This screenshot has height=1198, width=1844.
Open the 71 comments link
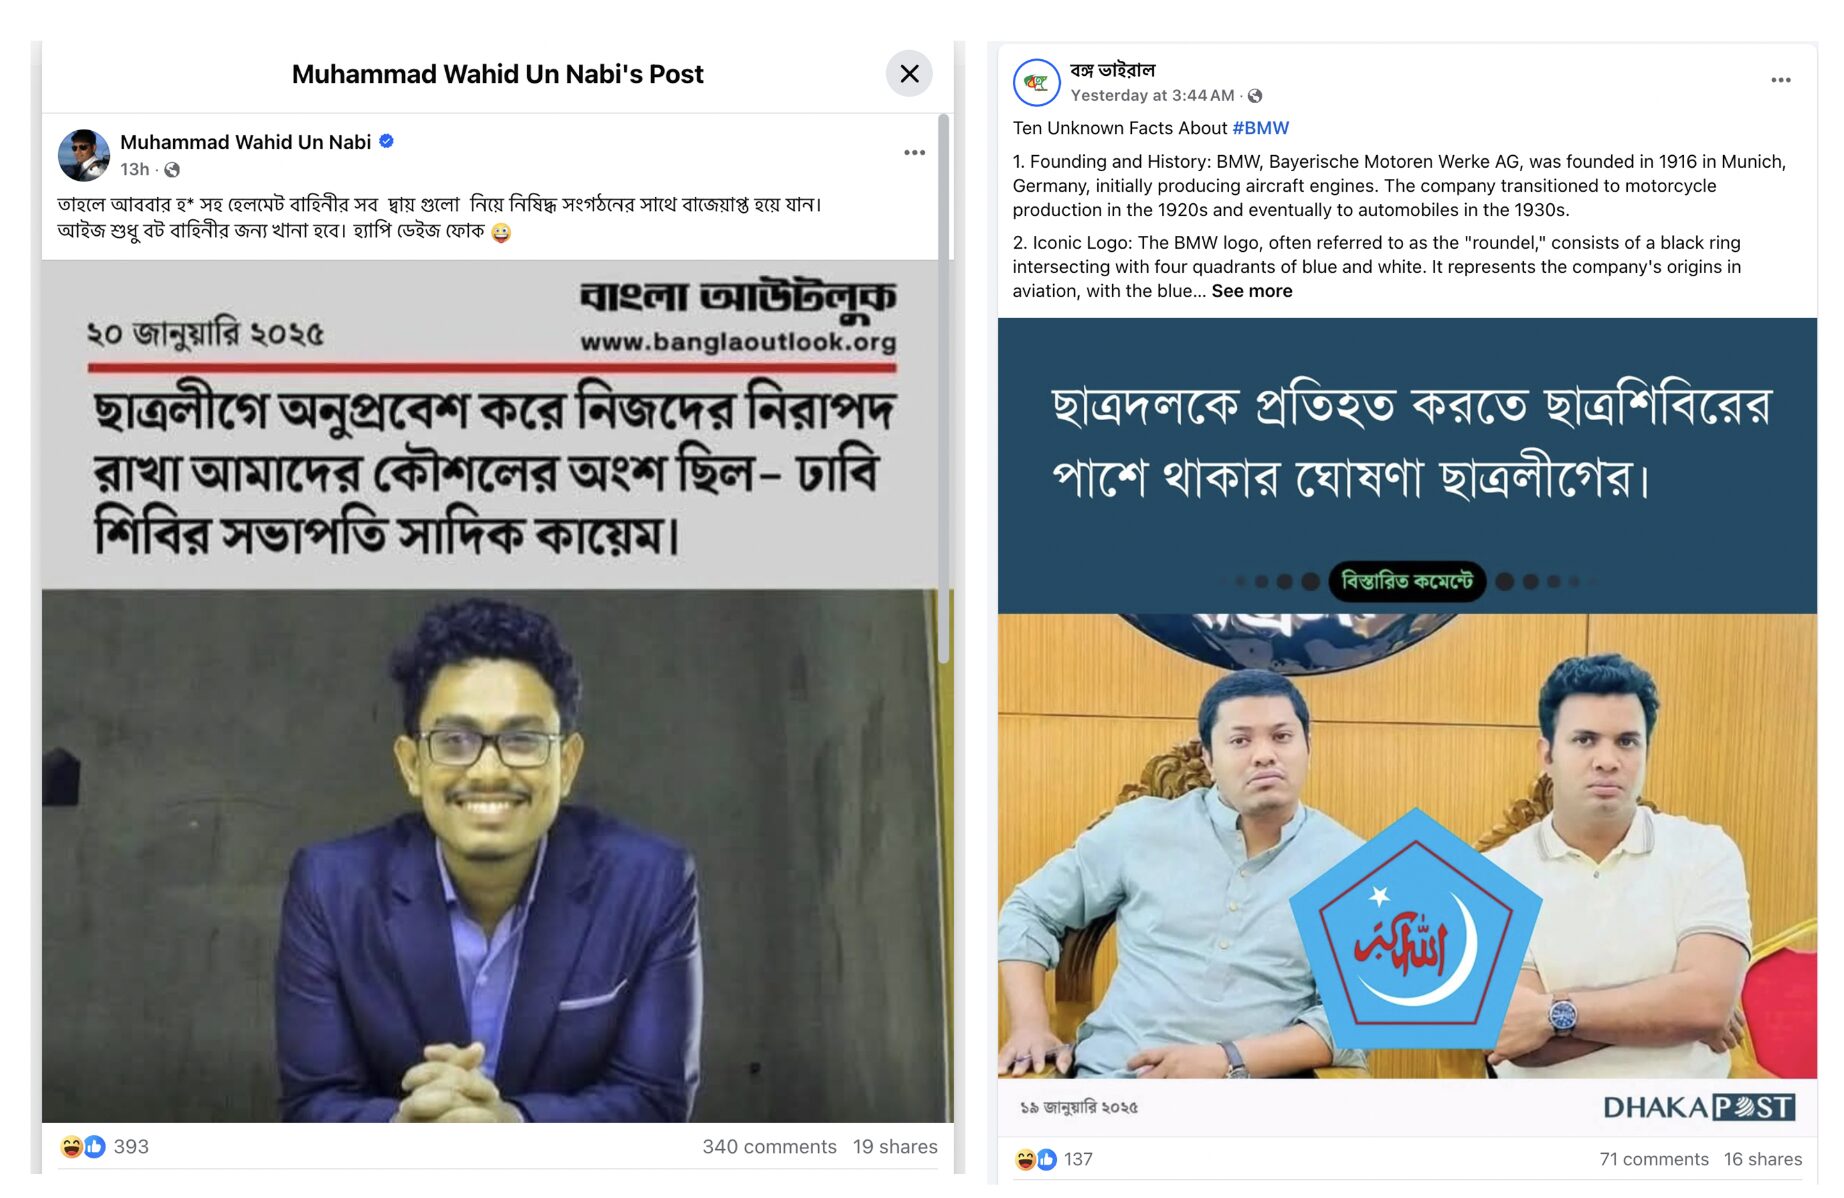pos(1654,1159)
